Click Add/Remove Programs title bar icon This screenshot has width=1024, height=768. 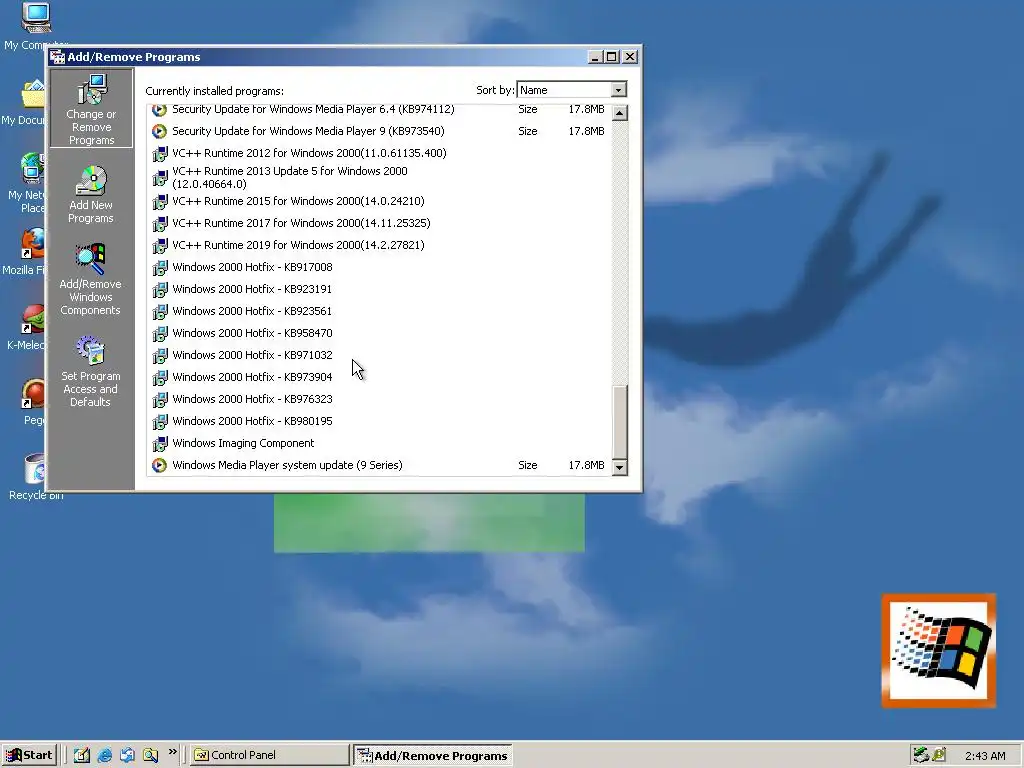(x=57, y=57)
